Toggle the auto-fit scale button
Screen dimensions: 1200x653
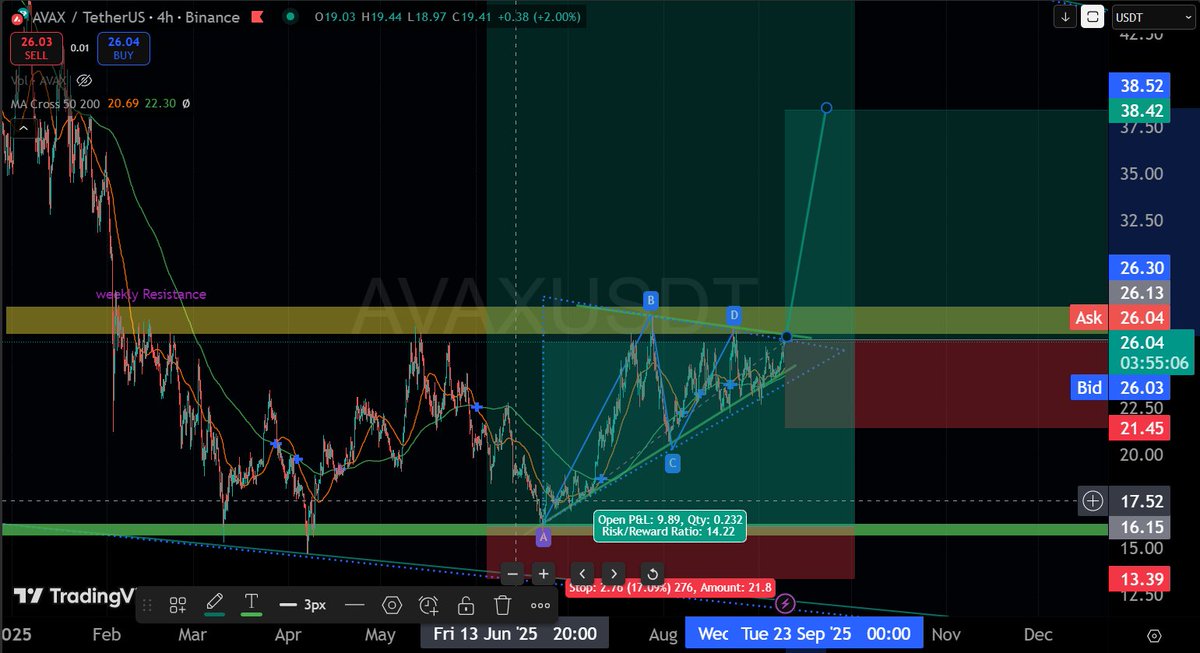(x=1092, y=17)
